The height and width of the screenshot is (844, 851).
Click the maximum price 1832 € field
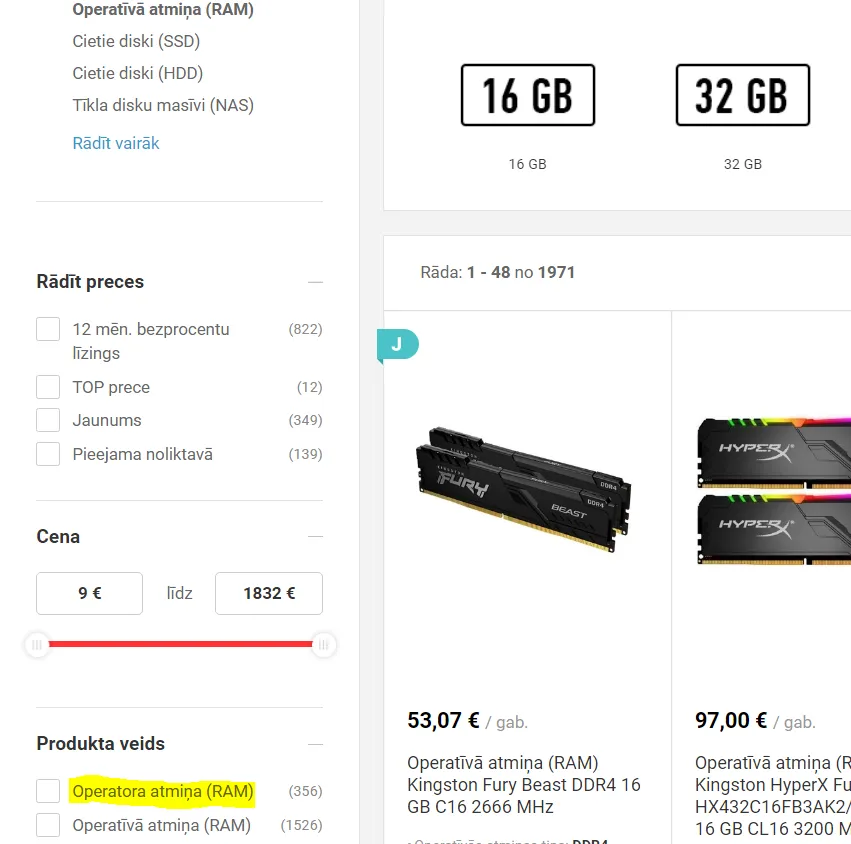click(269, 593)
